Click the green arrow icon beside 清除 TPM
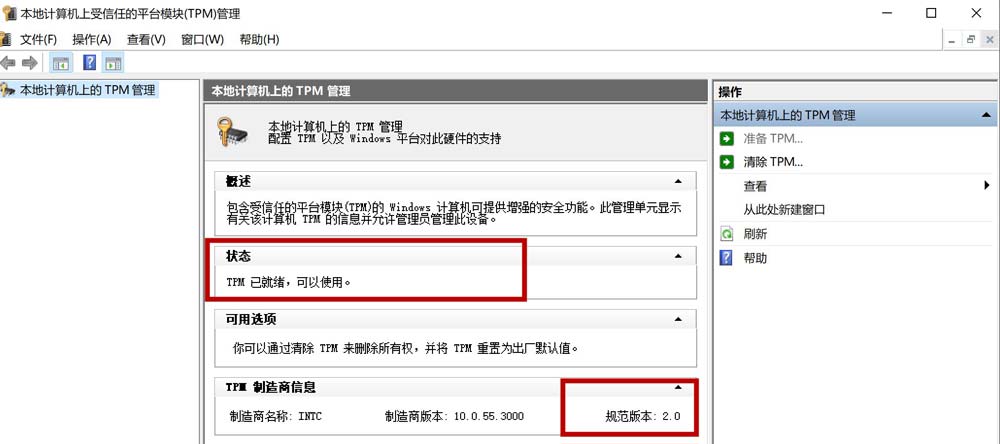 [x=726, y=162]
